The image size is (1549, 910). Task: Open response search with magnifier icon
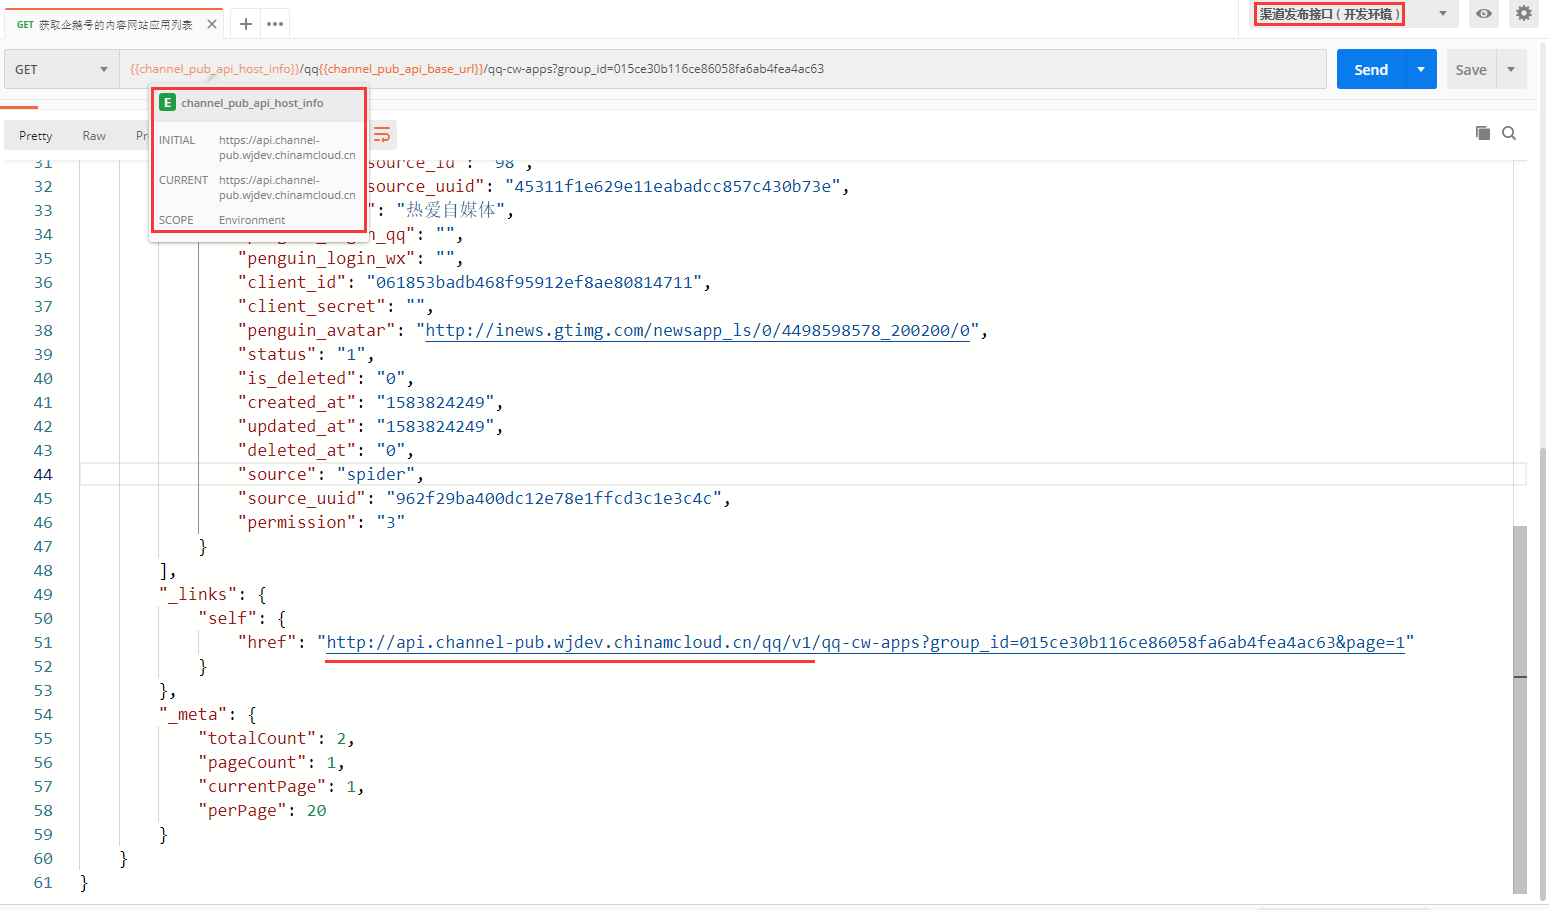[1509, 133]
